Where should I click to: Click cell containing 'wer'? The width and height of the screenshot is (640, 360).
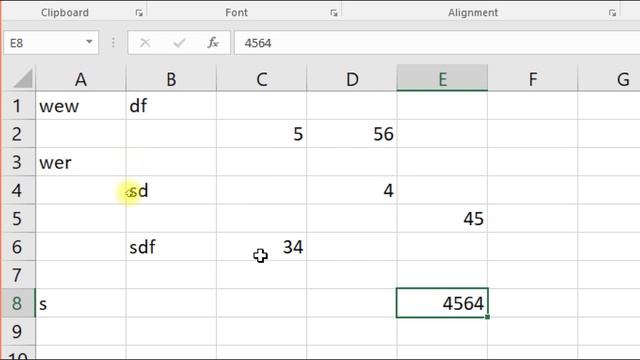point(81,162)
